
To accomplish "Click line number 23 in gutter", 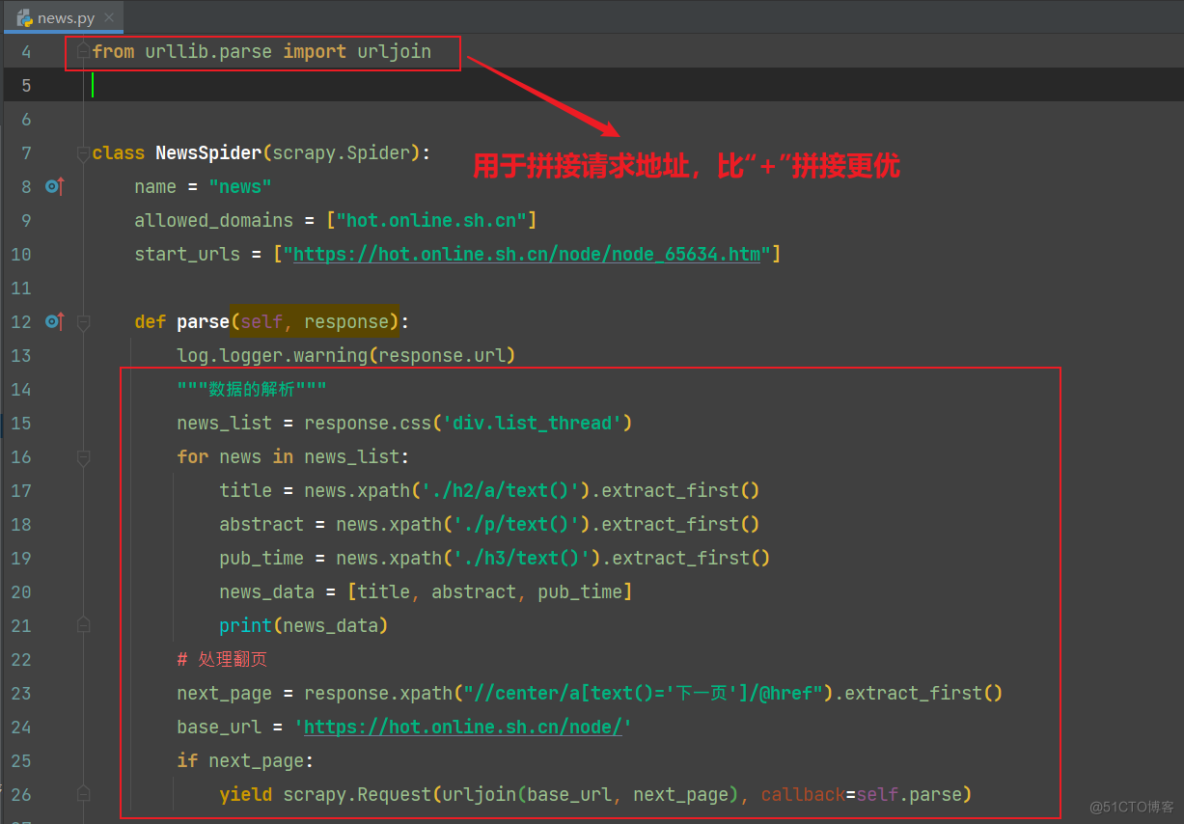I will pos(21,693).
